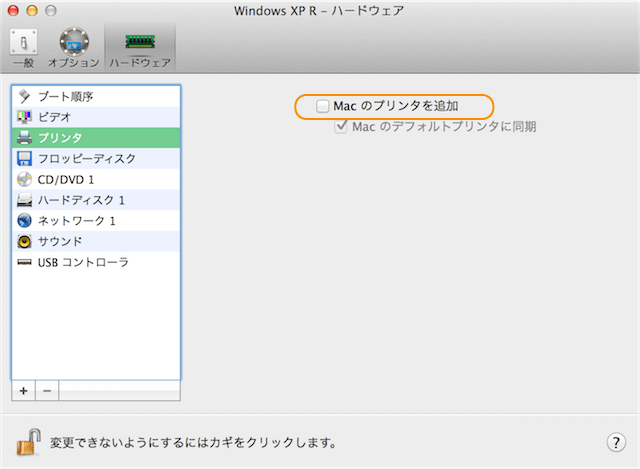Click the ネットワーク 1 globe icon

point(24,221)
